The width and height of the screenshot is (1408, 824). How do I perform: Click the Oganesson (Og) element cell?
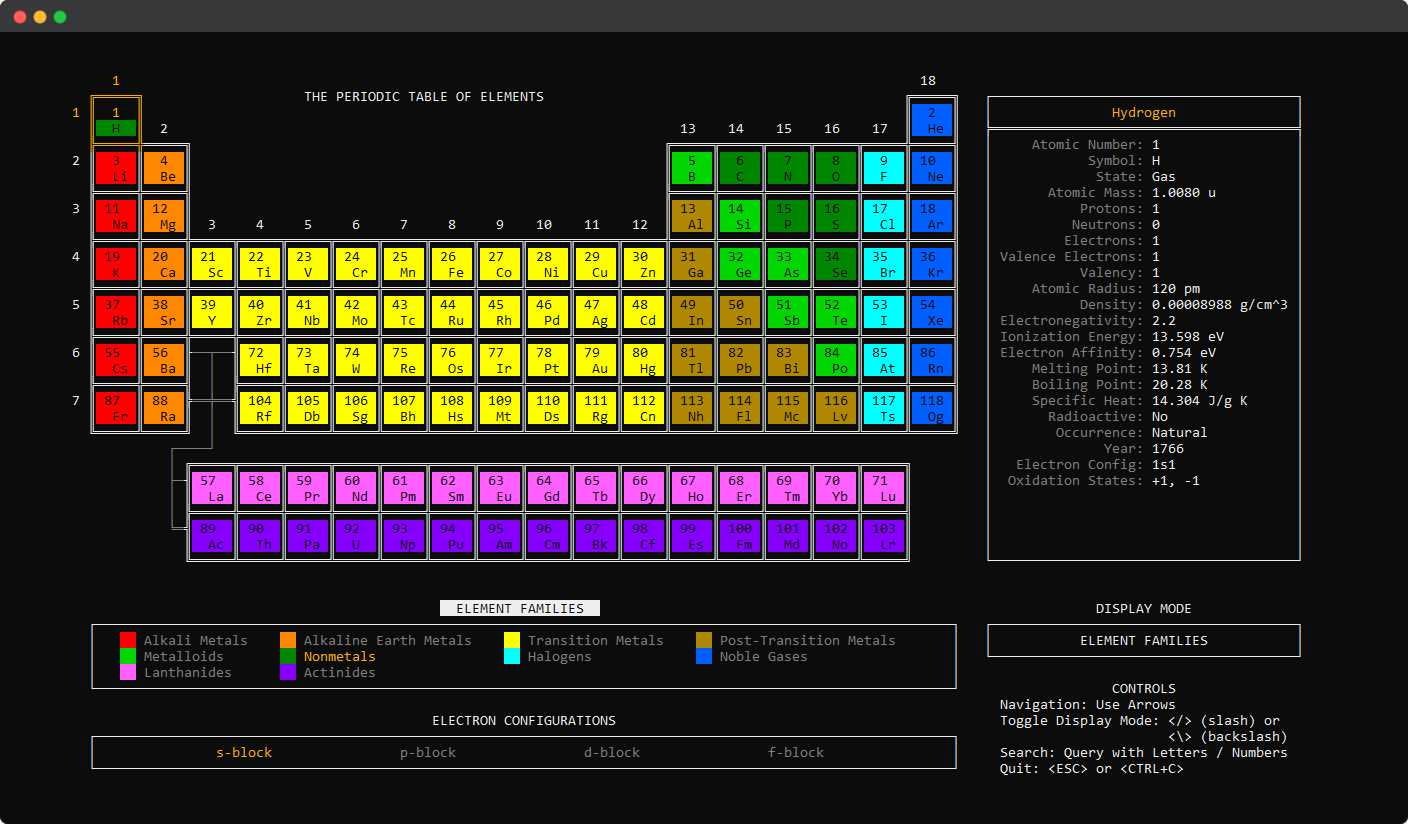[x=932, y=408]
